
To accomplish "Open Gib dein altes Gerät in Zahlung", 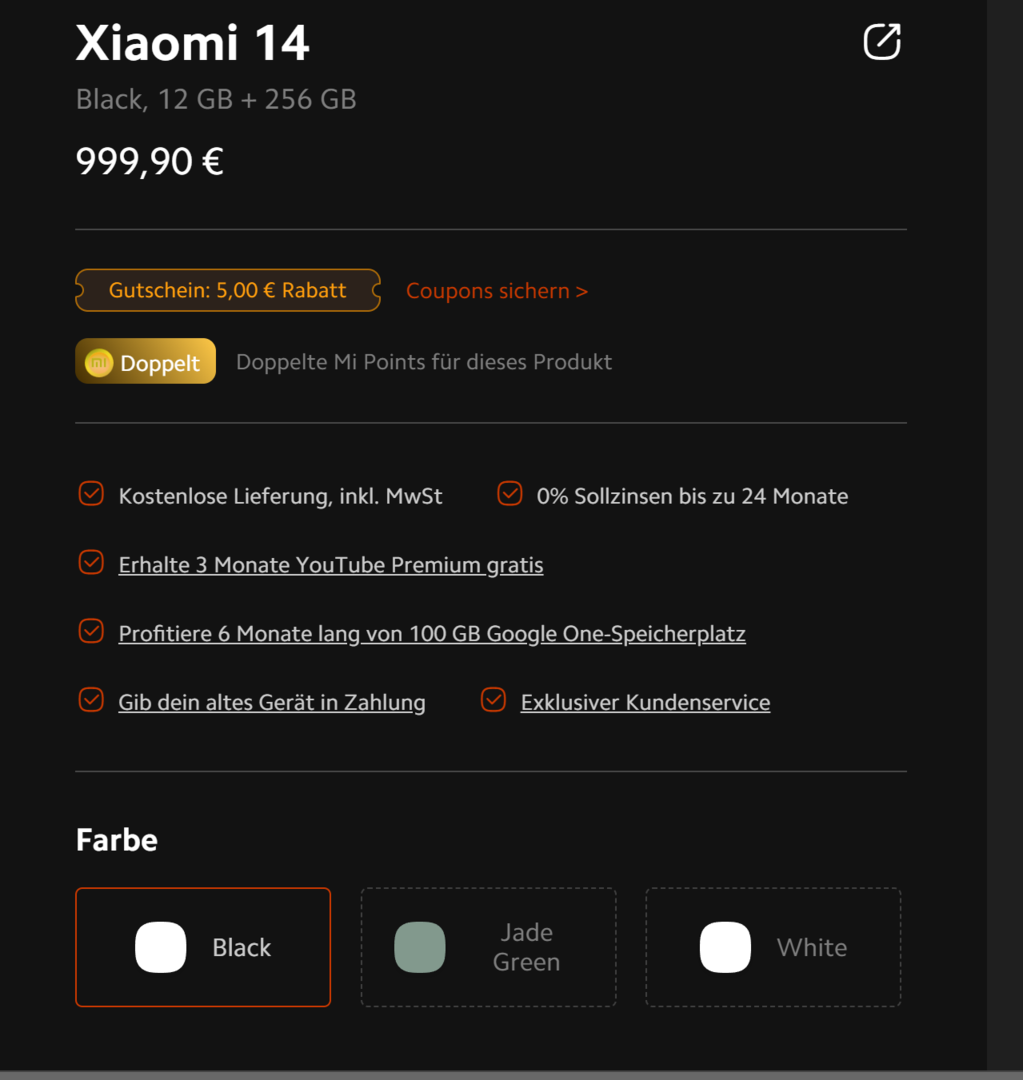I will [x=272, y=703].
